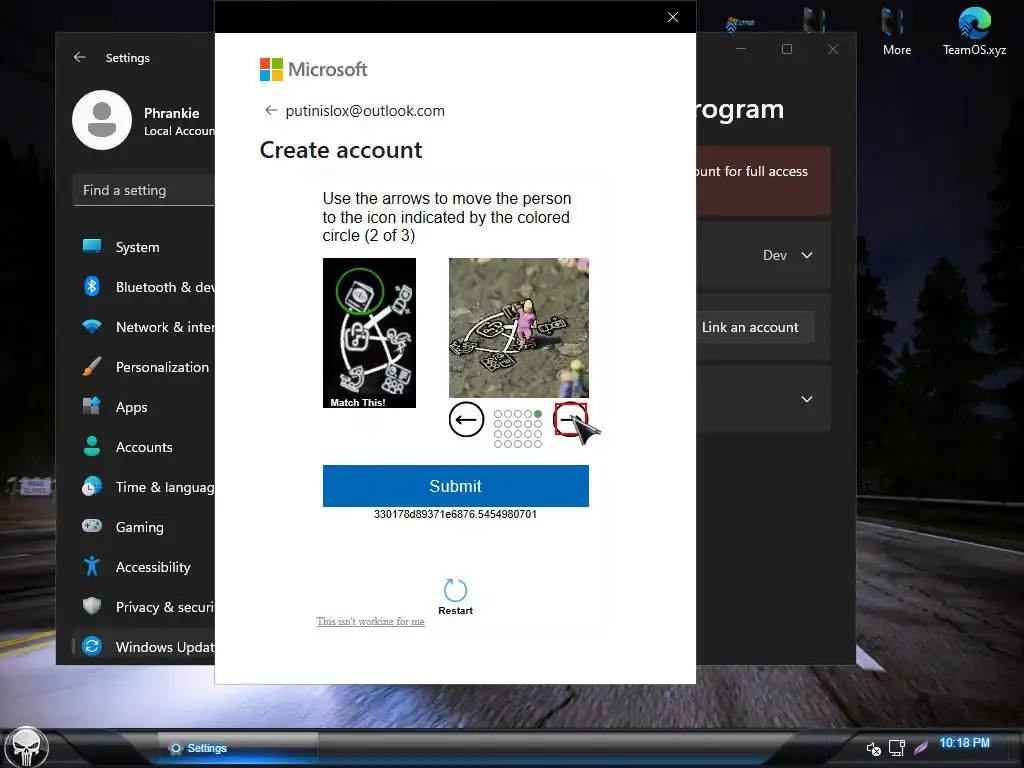Open the More desktop shortcut
Viewport: 1024px width, 768px height.
tap(896, 31)
